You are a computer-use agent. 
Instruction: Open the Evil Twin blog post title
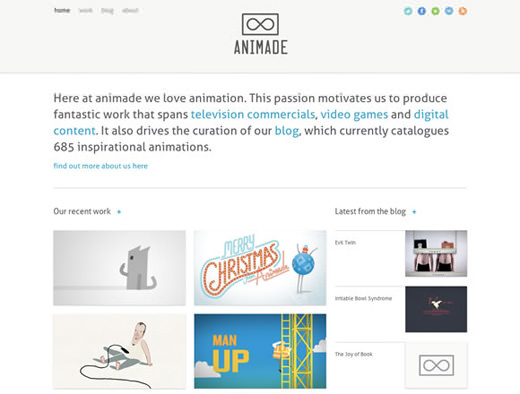pos(345,242)
